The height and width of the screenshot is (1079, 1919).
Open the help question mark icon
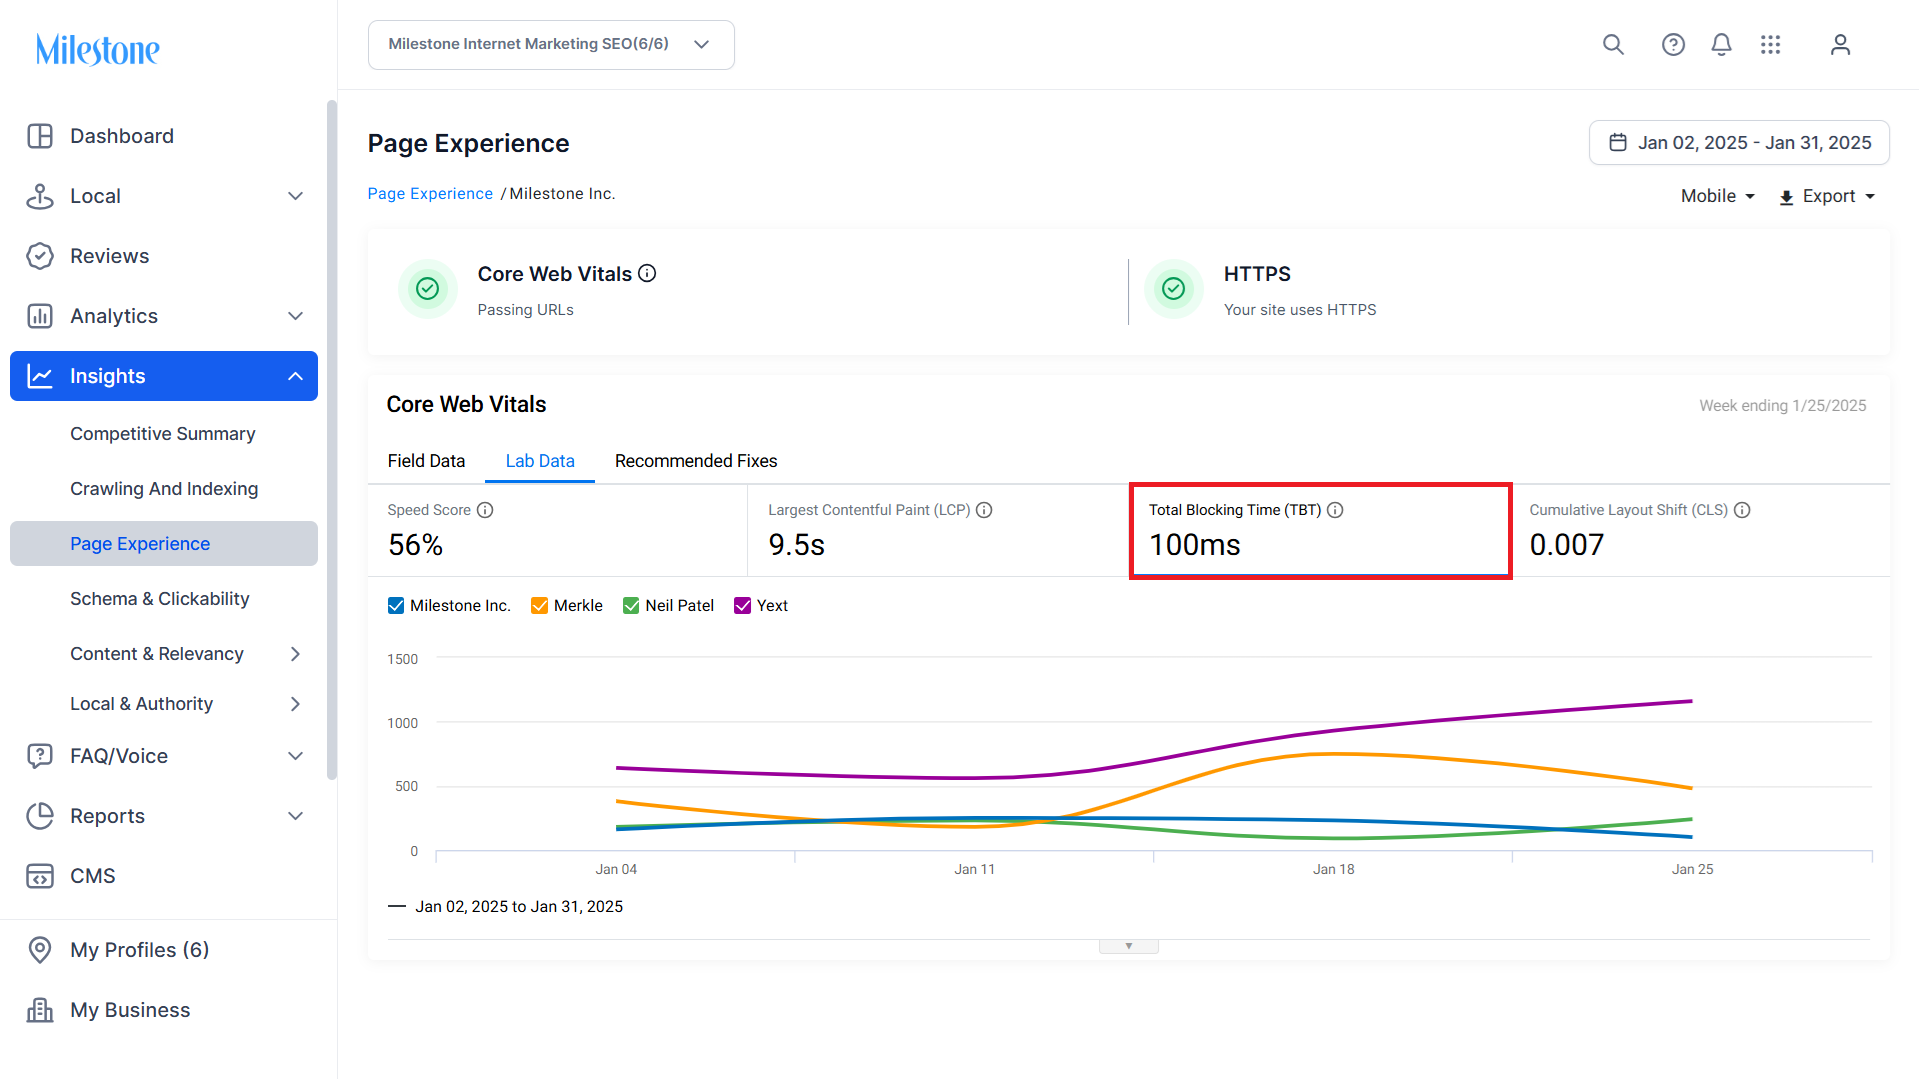click(x=1673, y=45)
